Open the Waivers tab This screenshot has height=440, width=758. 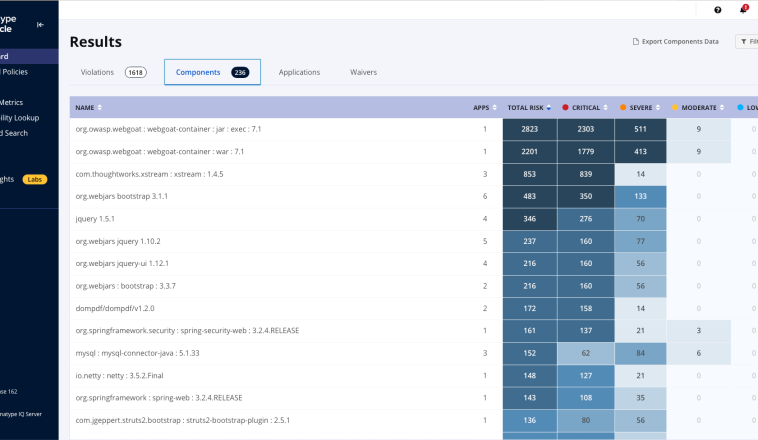(363, 72)
